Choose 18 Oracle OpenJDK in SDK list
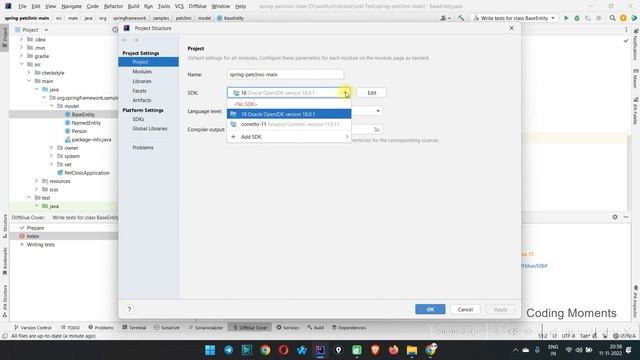This screenshot has width=640, height=360. tap(289, 114)
